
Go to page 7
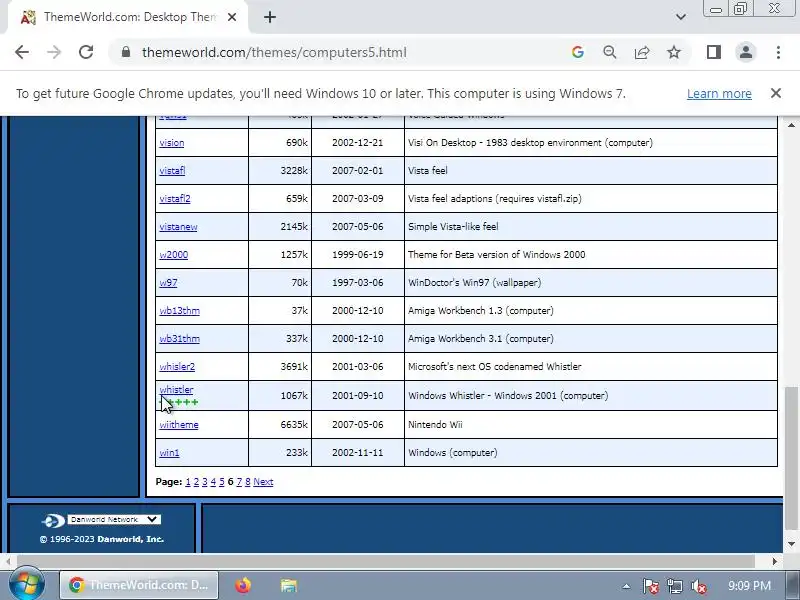point(239,482)
